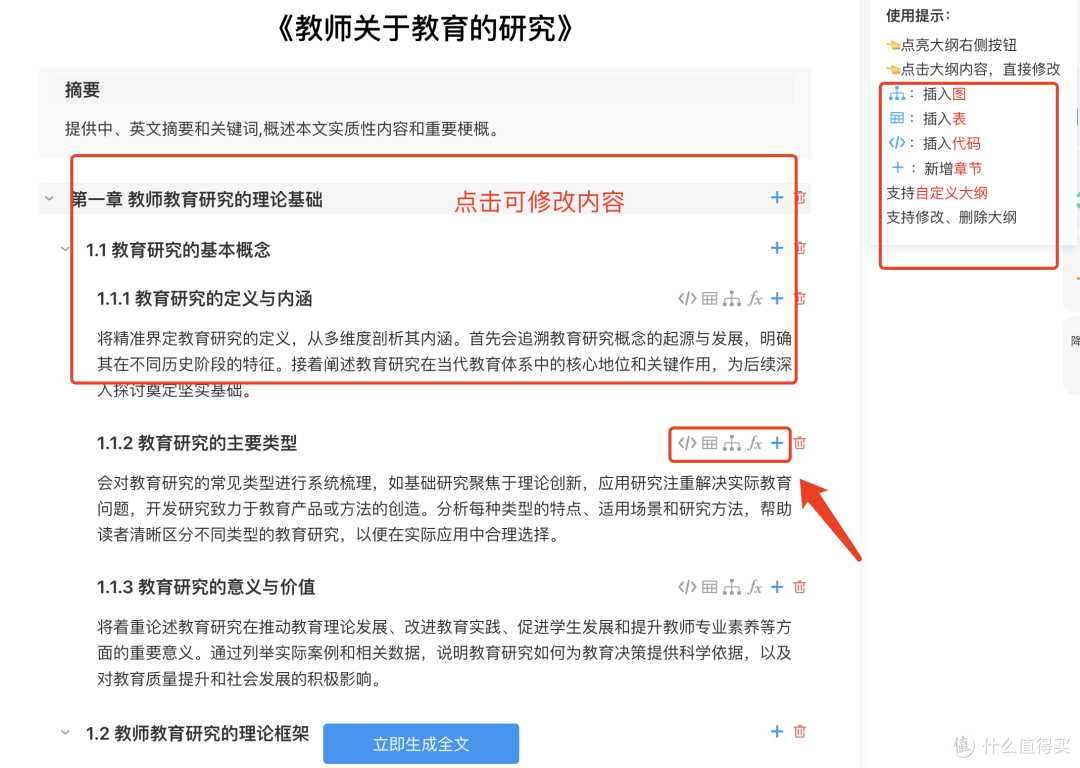Click 使用提示 heading
The height and width of the screenshot is (768, 1080).
pyautogui.click(x=917, y=15)
